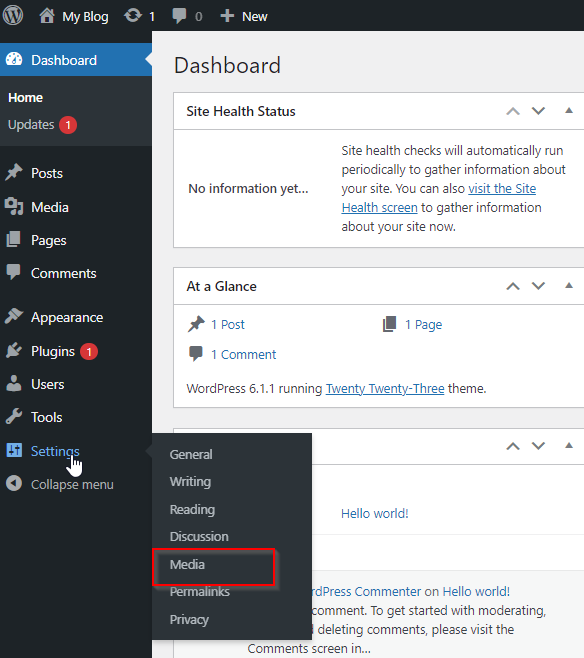Toggle the third dashboard panel triangle
This screenshot has width=584, height=658.
pyautogui.click(x=569, y=446)
